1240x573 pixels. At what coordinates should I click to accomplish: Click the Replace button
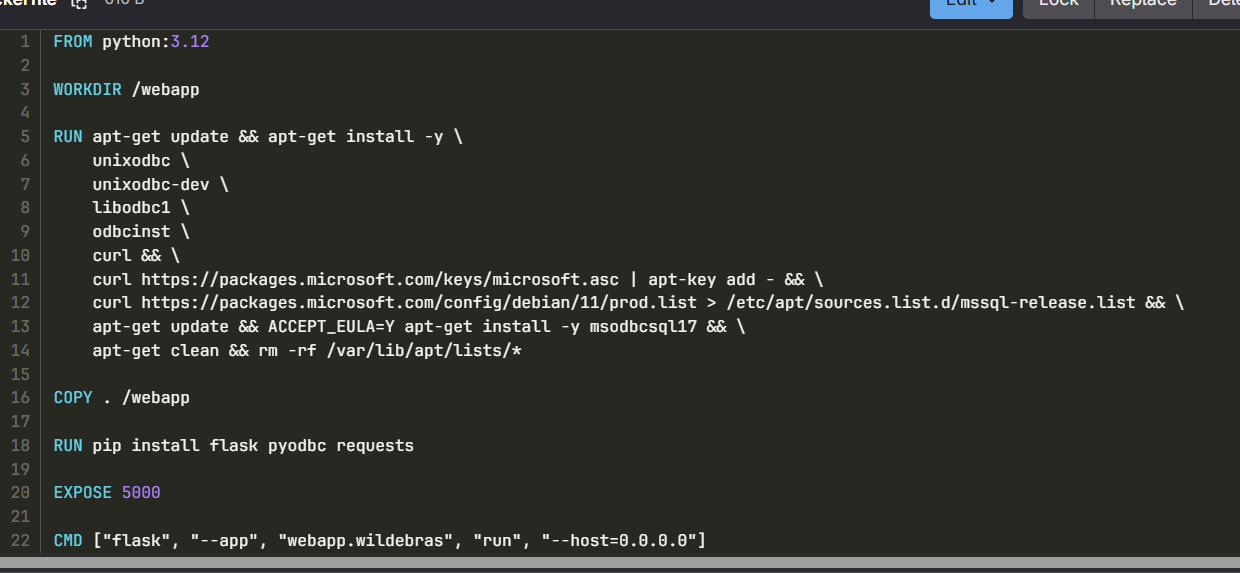pyautogui.click(x=1143, y=5)
